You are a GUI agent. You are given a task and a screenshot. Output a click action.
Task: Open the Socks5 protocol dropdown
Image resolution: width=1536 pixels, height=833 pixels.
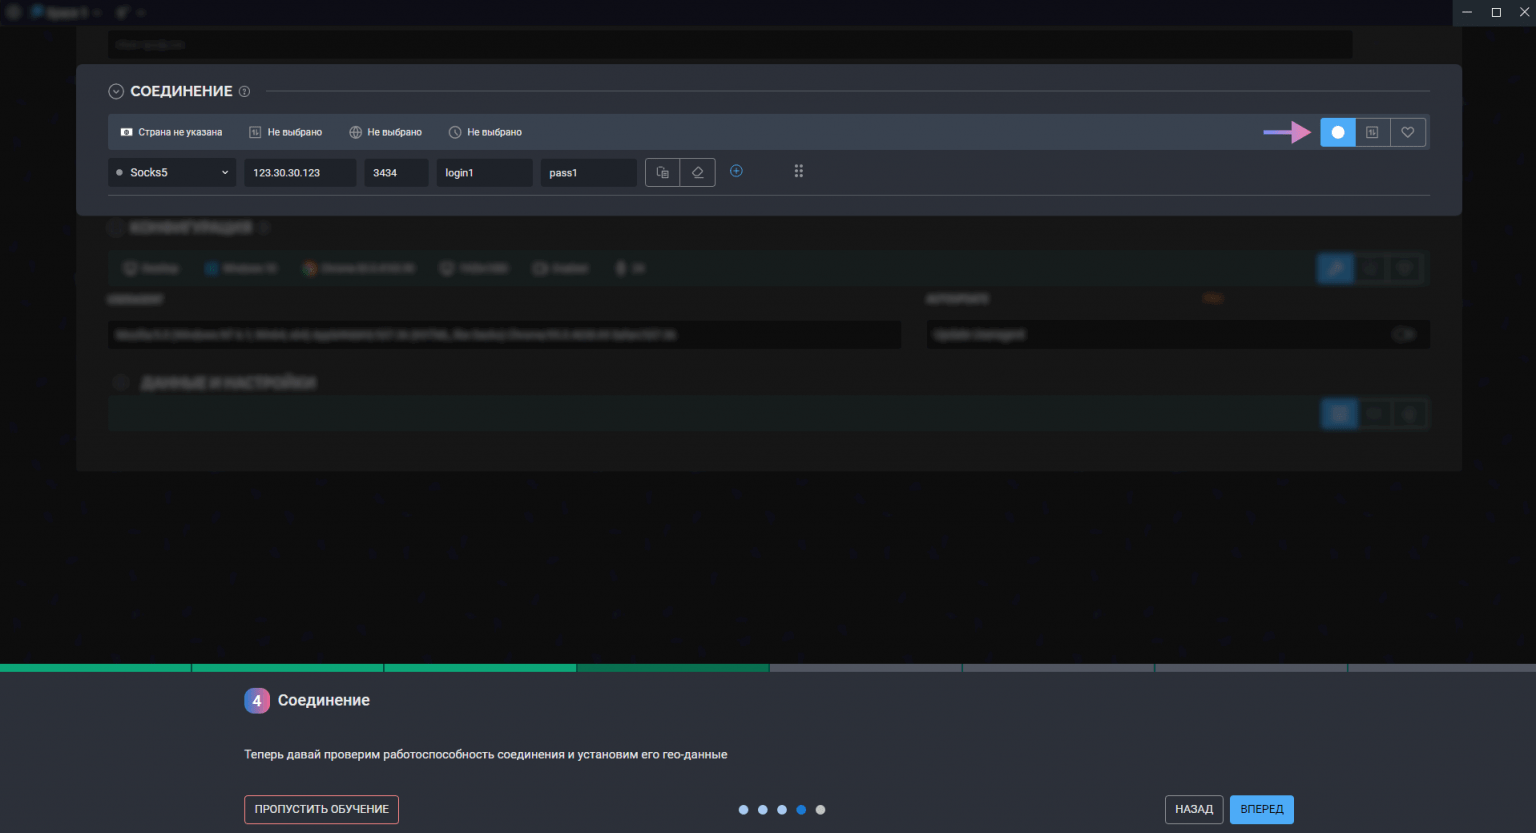click(x=172, y=172)
